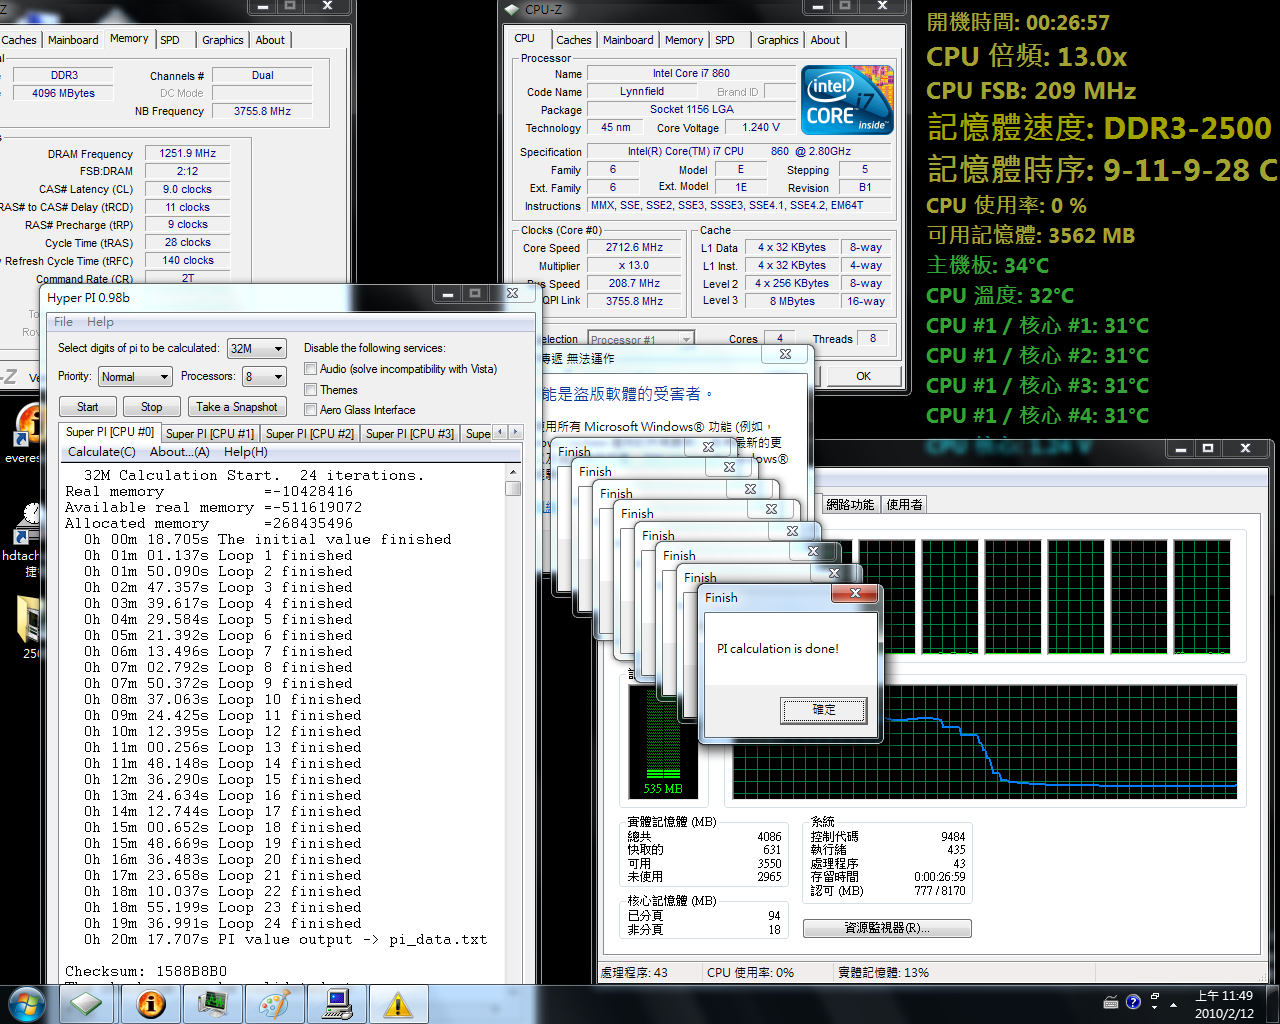The width and height of the screenshot is (1280, 1024).
Task: Open the Windows Start orb
Action: tap(26, 1004)
